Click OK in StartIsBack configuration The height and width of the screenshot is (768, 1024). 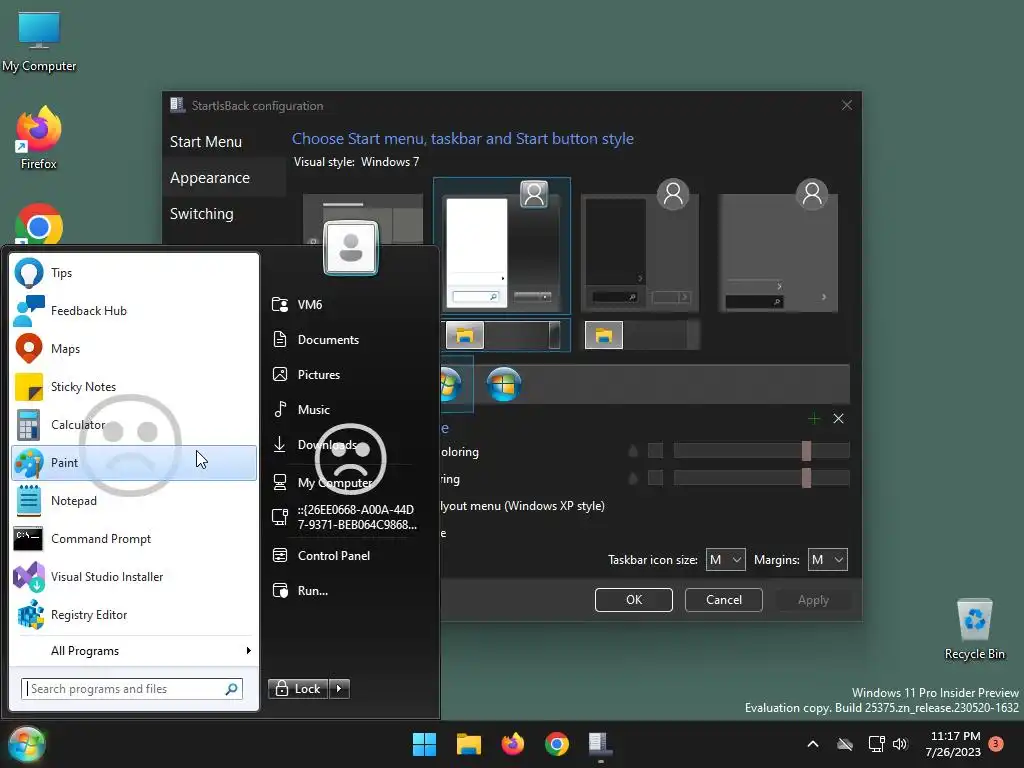[x=633, y=600]
